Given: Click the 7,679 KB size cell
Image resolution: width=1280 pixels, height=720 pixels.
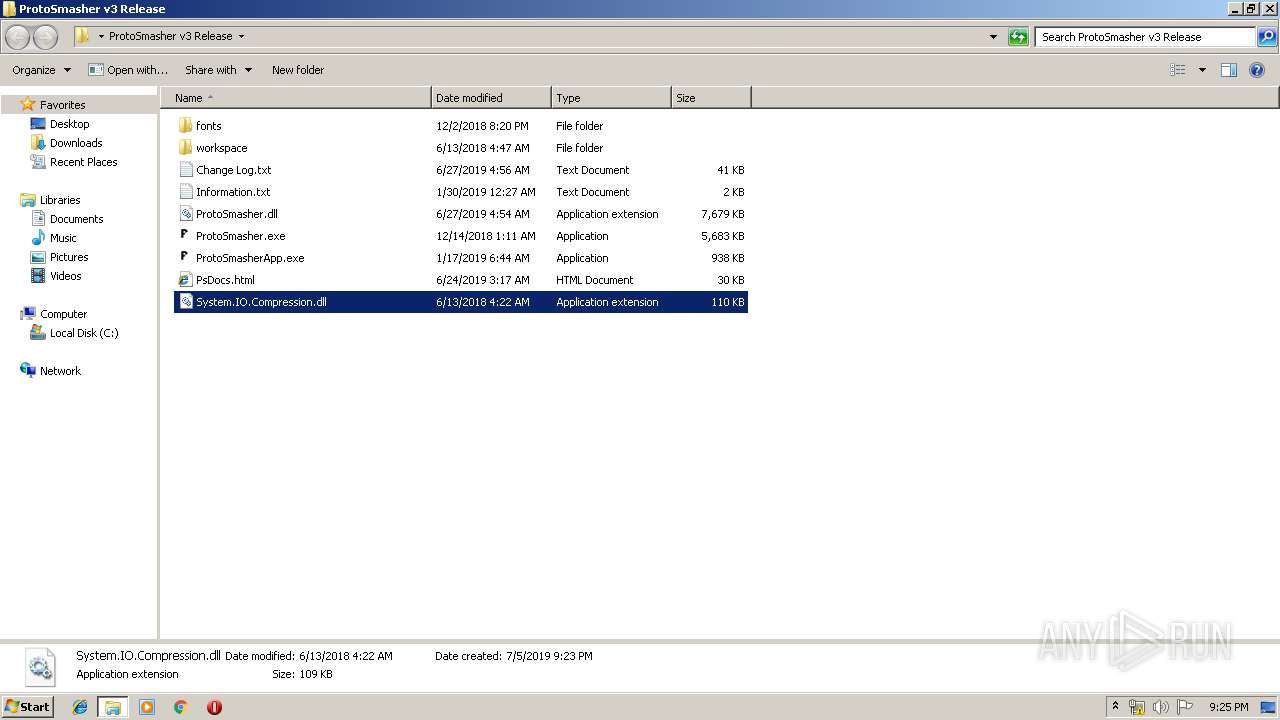Looking at the screenshot, I should pos(722,214).
